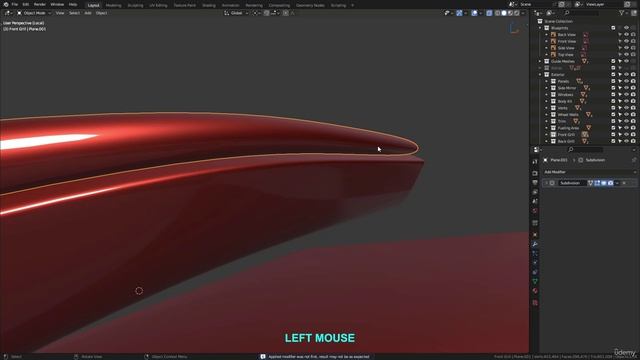Uncheck Guide Meshes collection checkbox
Image resolution: width=640 pixels, height=360 pixels.
pyautogui.click(x=613, y=61)
